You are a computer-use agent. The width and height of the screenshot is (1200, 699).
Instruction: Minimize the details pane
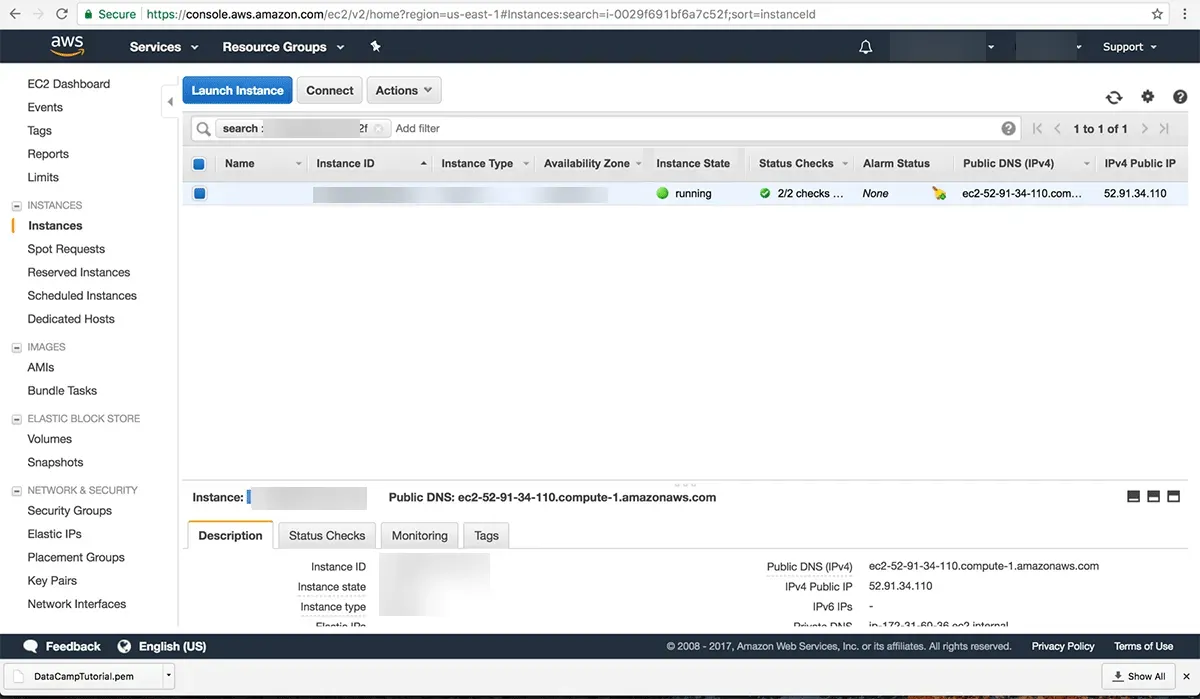pos(1133,496)
